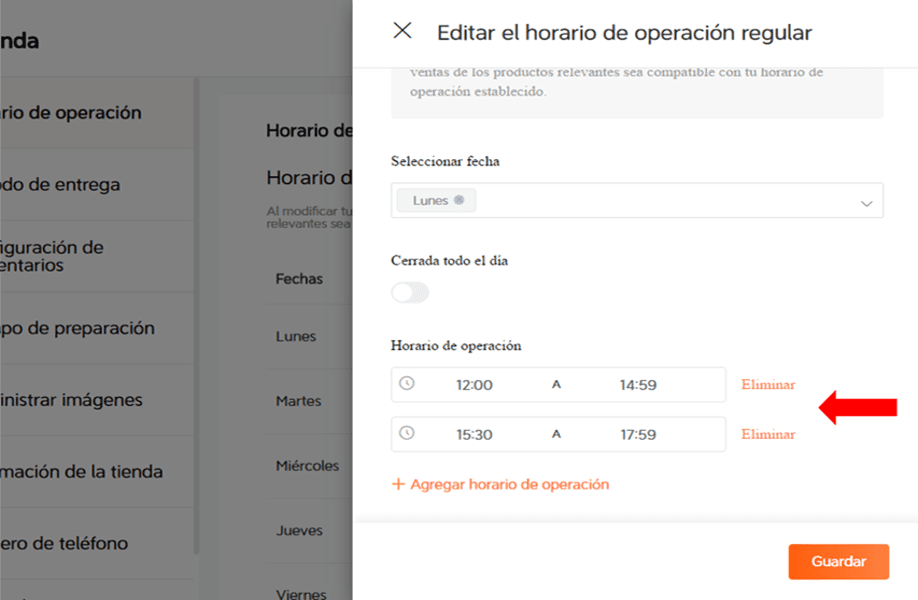Click the clock icon in the 12:00 slot
Screen dimensions: 918x600
tap(406, 384)
